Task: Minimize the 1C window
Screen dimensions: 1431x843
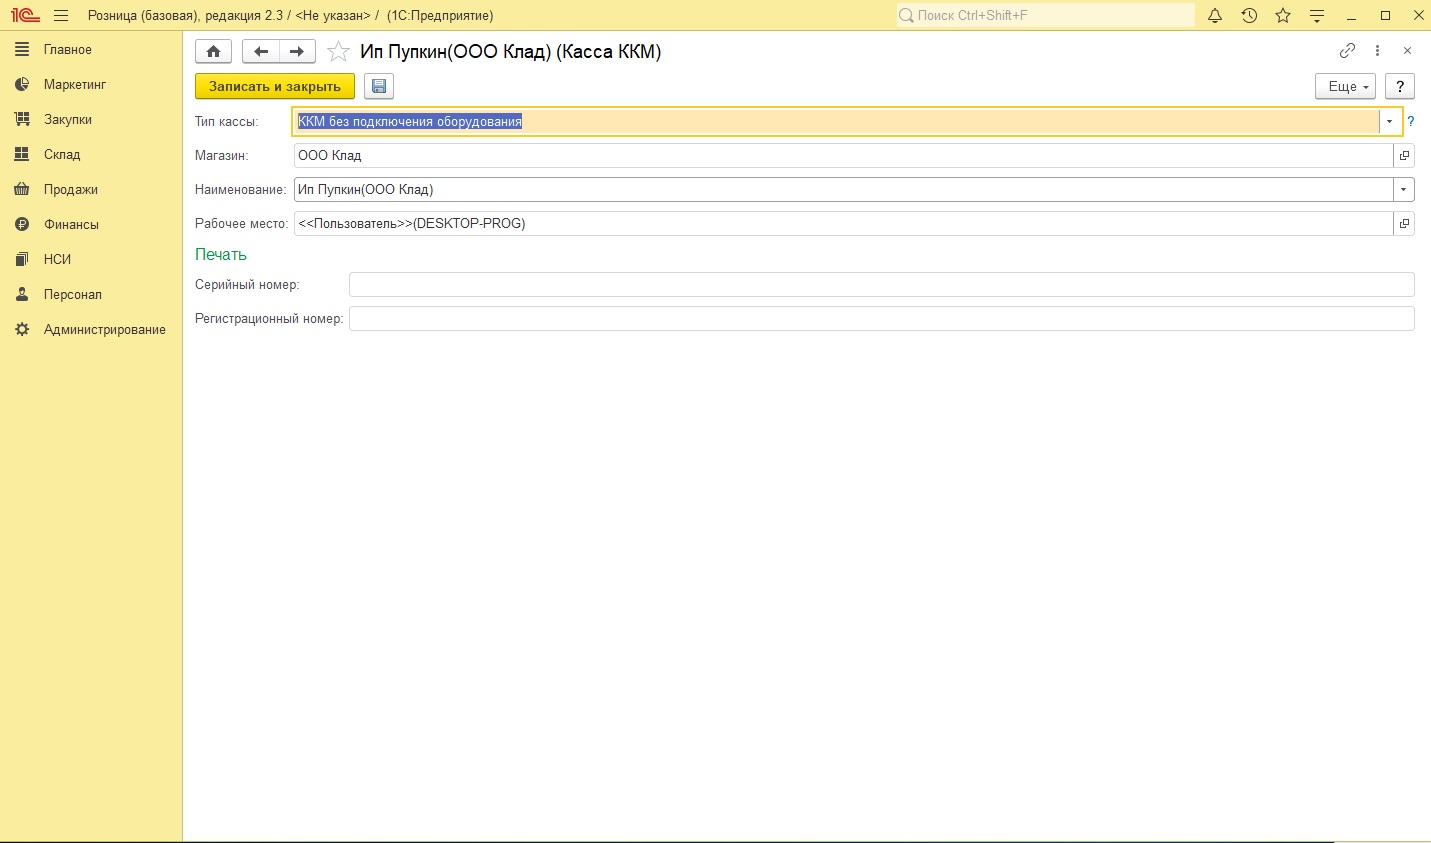Action: coord(1351,16)
